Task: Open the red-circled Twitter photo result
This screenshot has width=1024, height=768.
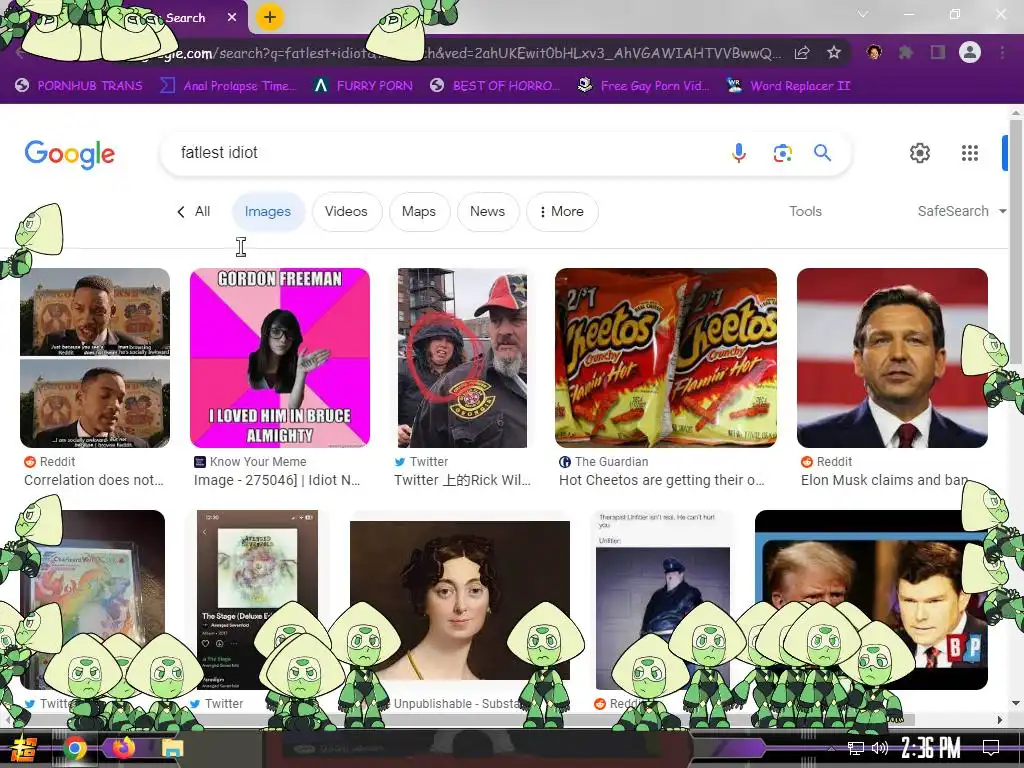Action: coord(462,358)
